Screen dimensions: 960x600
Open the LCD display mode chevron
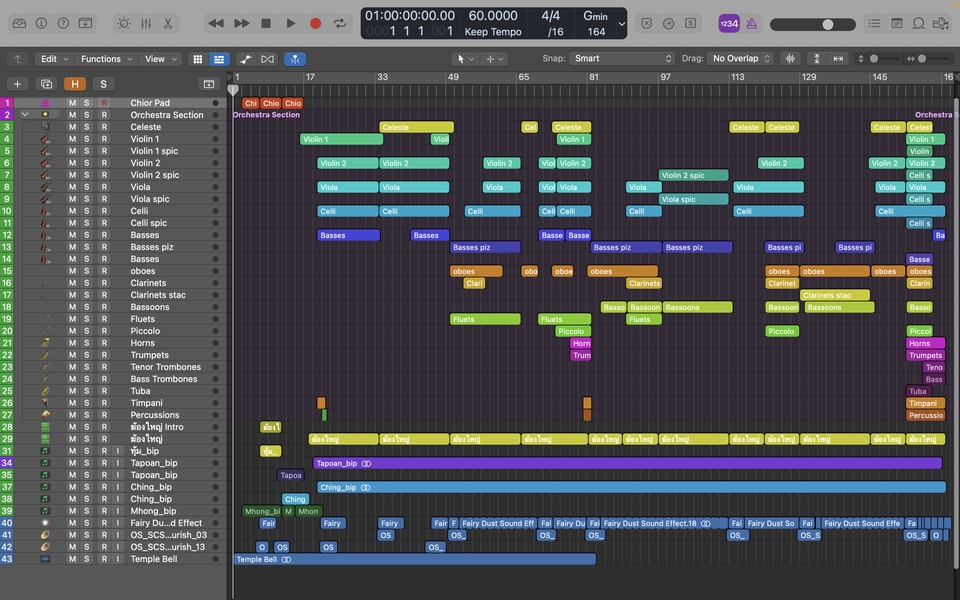pyautogui.click(x=621, y=24)
